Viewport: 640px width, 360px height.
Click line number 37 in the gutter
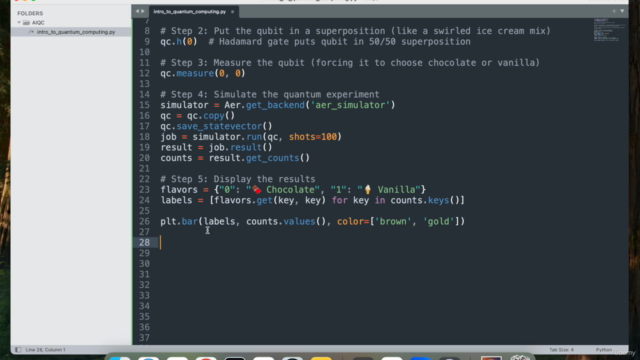pos(144,338)
